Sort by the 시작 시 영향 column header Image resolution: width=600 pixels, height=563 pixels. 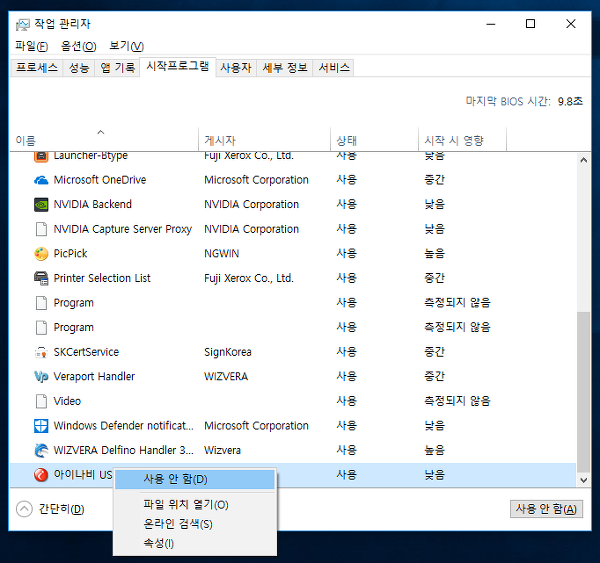462,140
